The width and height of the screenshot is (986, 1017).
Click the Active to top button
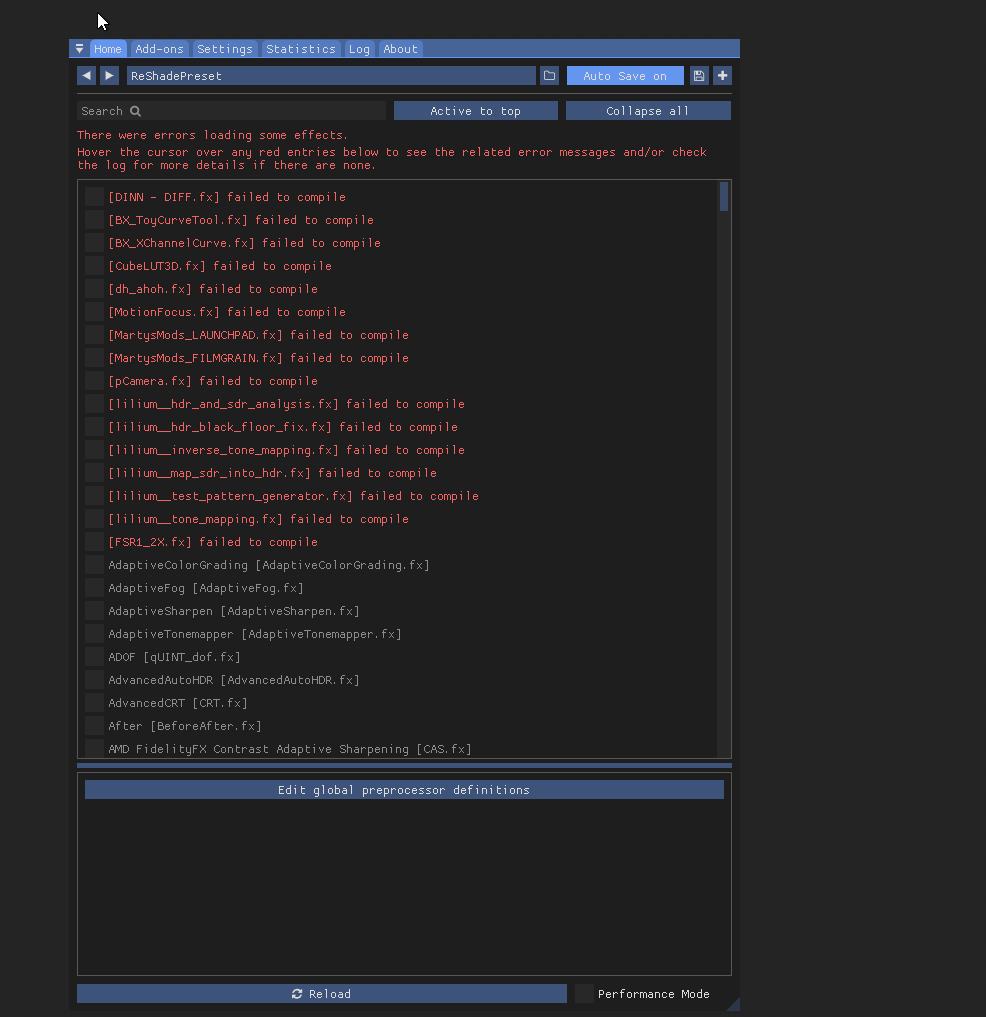[475, 111]
